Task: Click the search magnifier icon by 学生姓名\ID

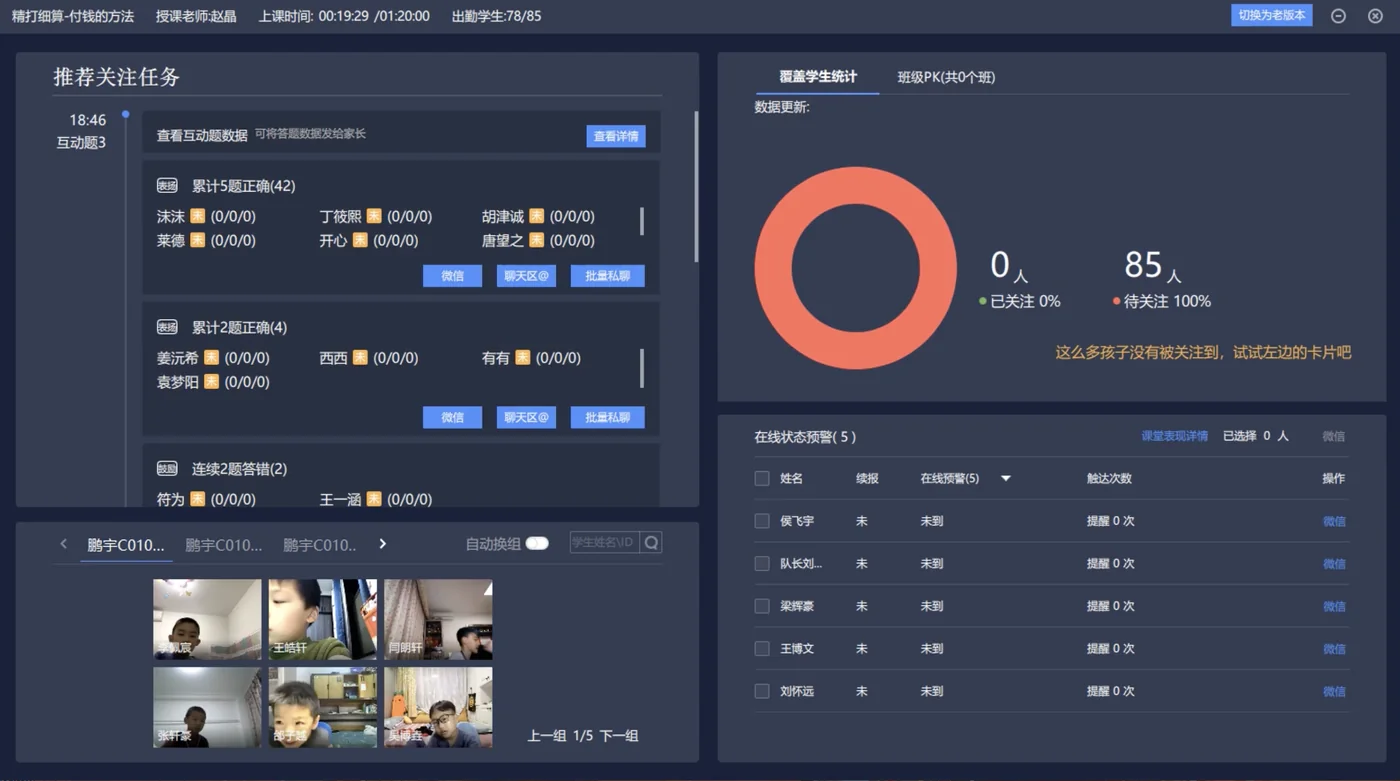Action: (x=651, y=543)
